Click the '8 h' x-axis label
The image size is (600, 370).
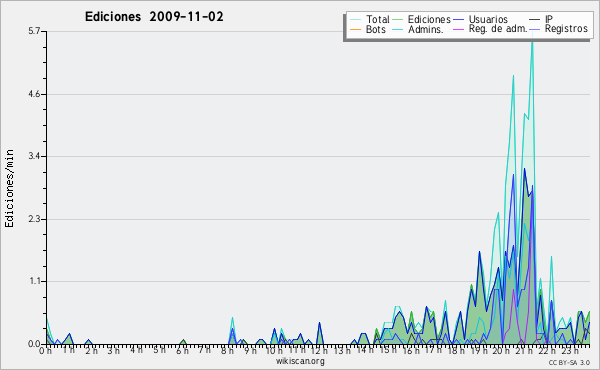point(227,351)
